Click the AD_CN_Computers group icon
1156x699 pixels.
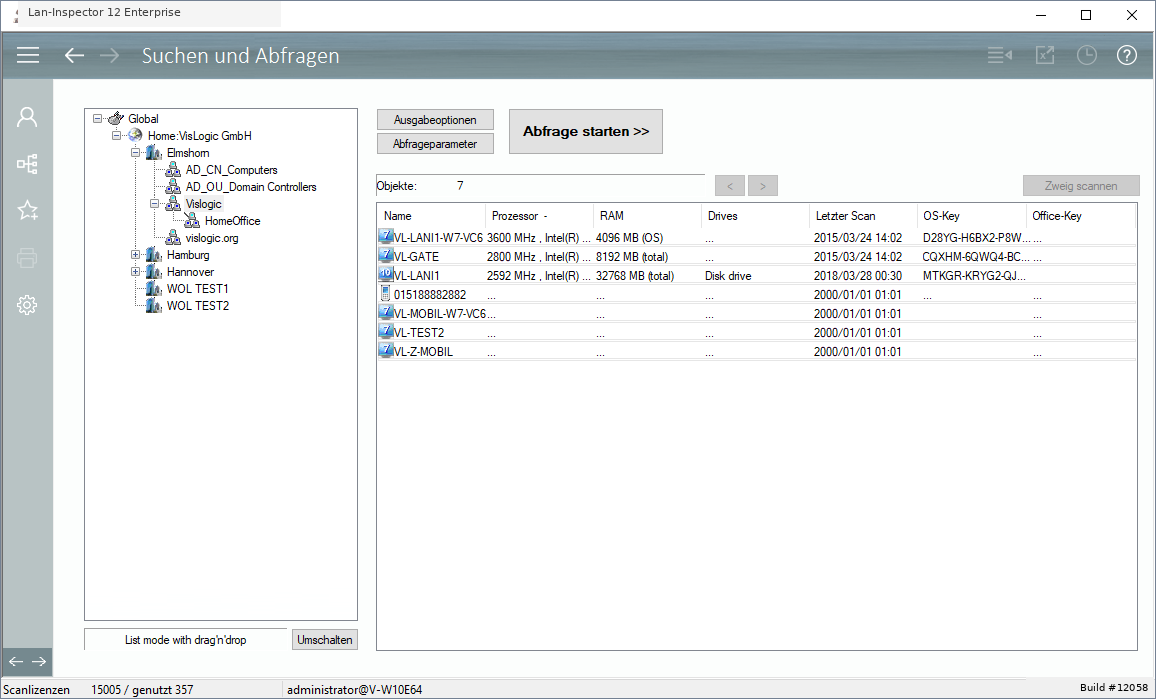173,170
